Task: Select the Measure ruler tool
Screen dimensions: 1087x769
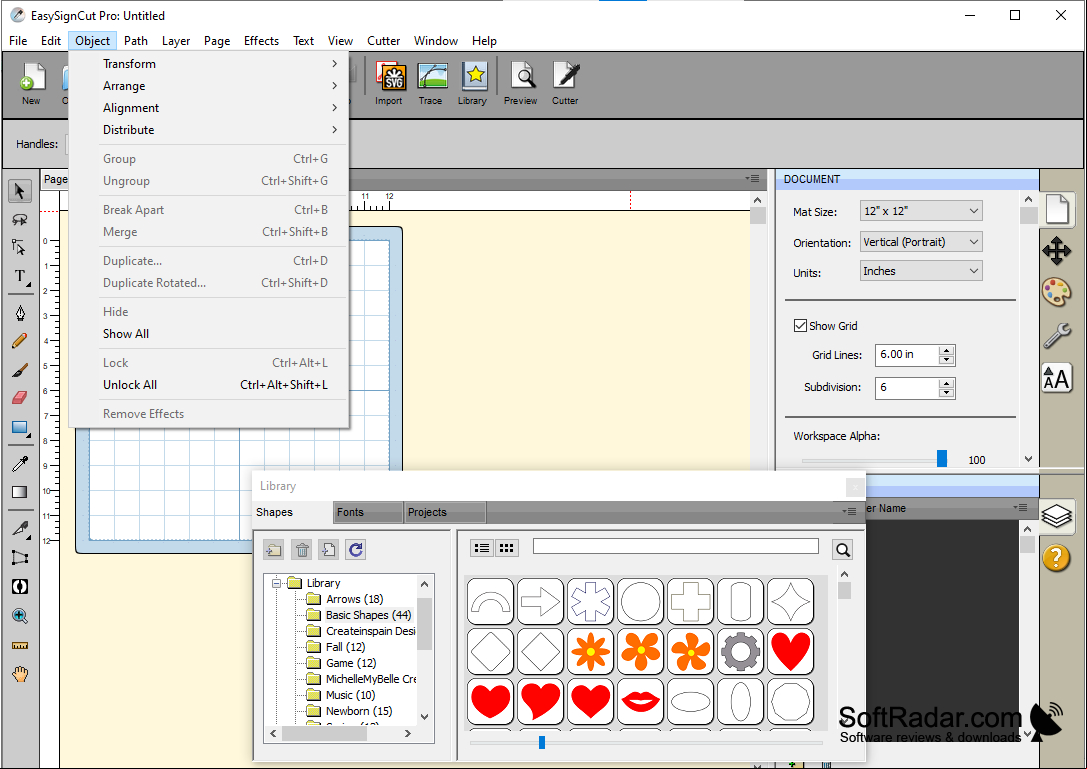Action: (19, 646)
